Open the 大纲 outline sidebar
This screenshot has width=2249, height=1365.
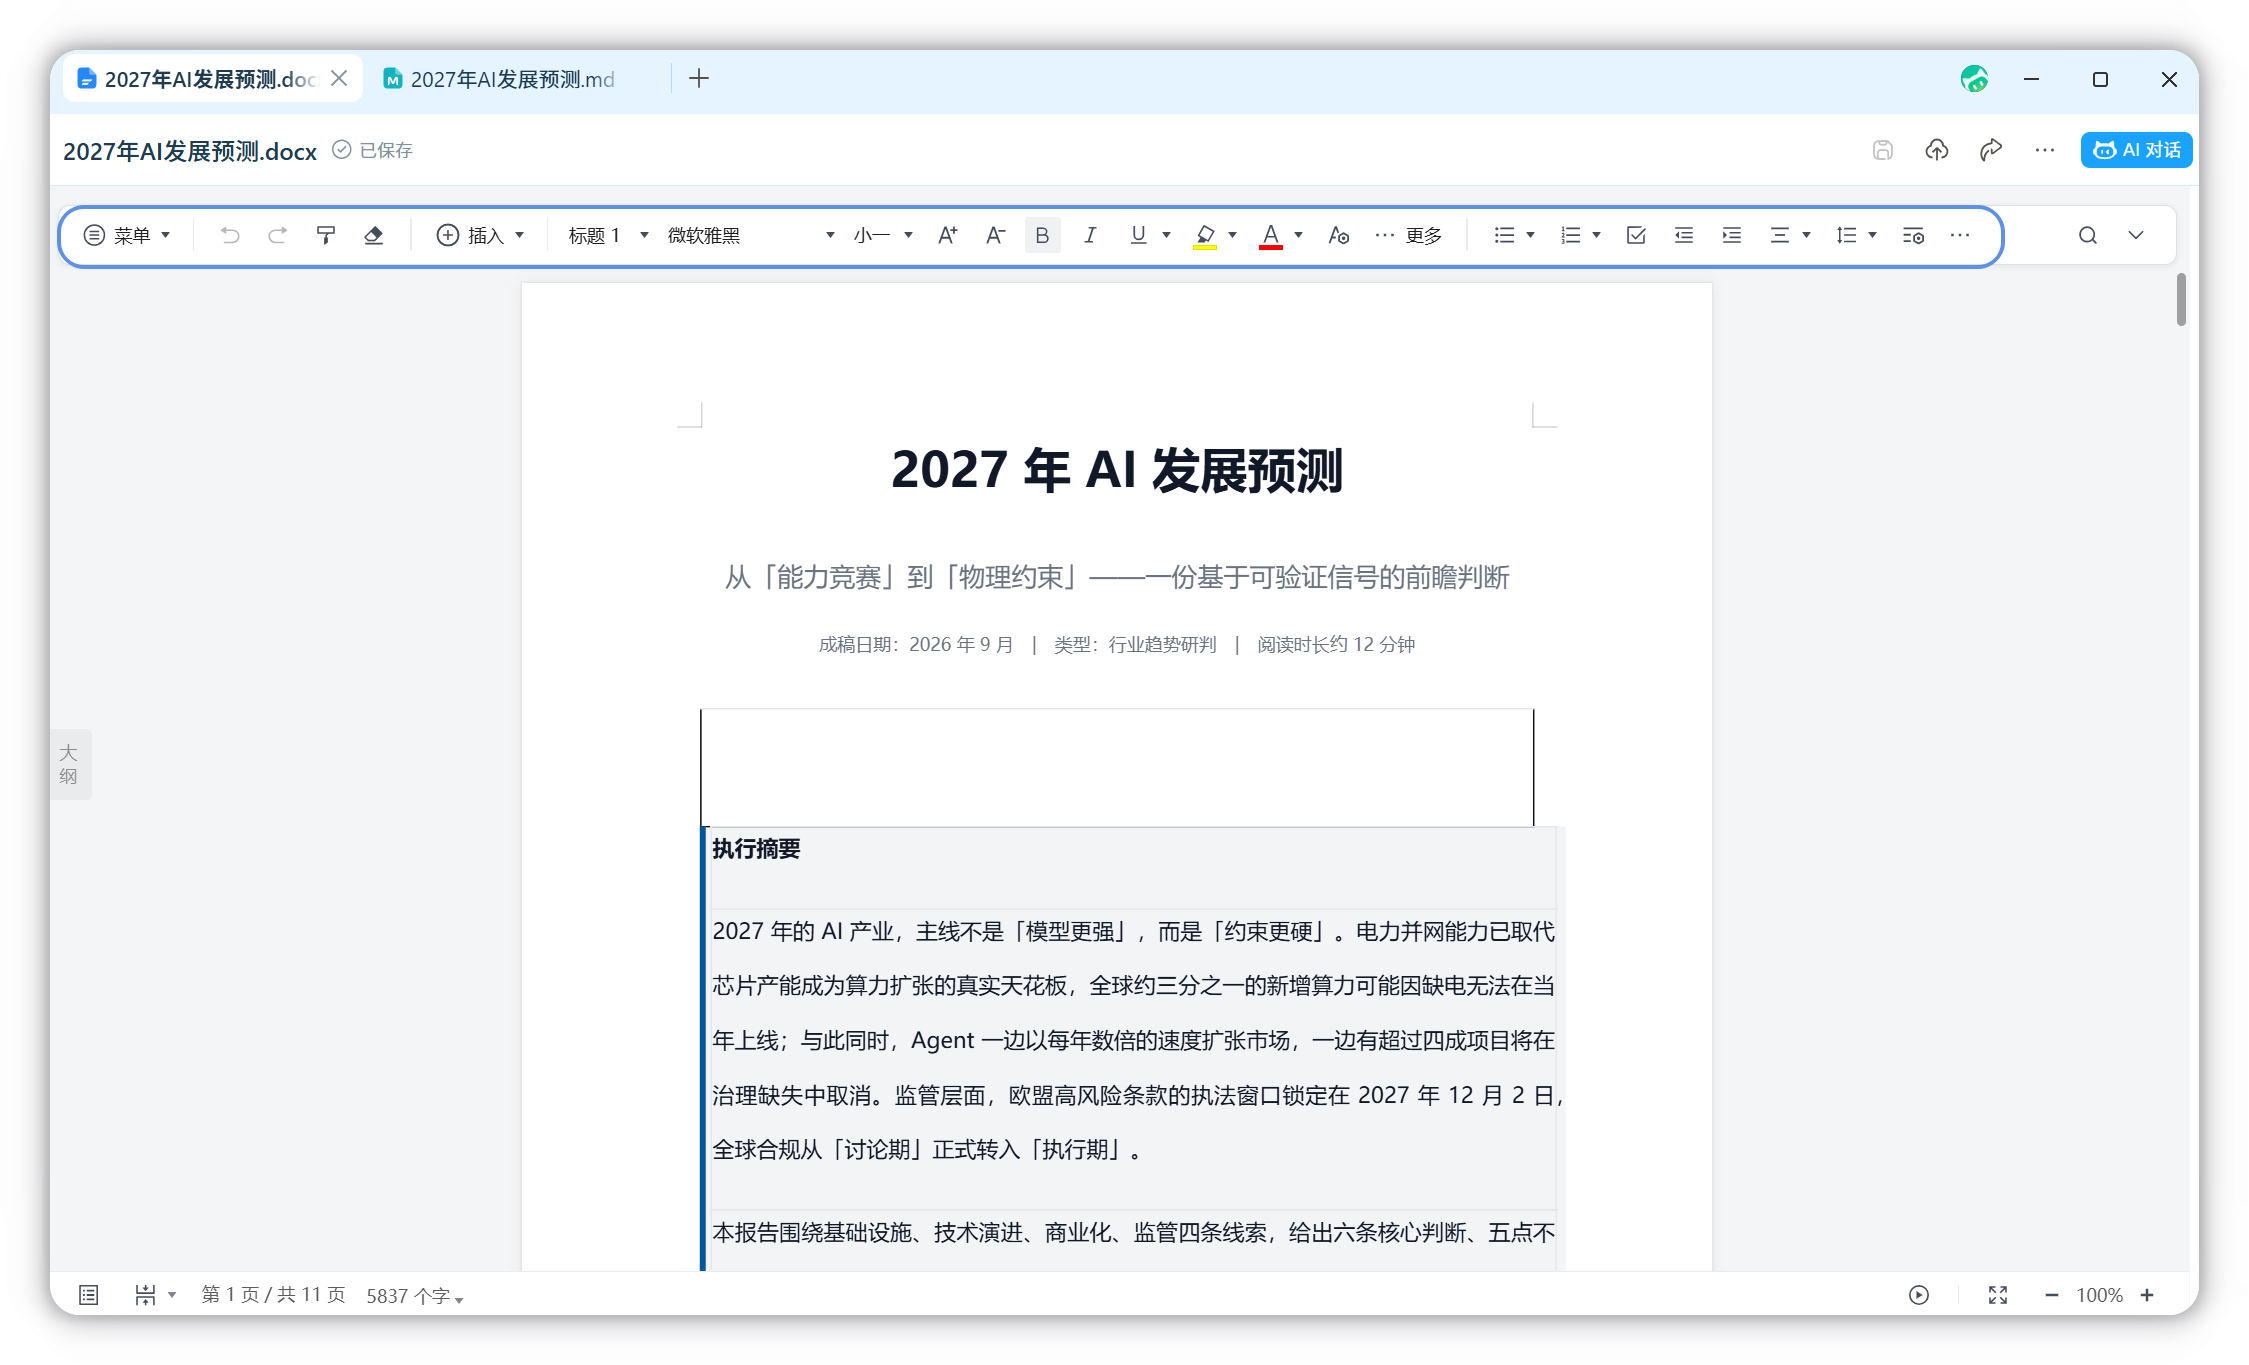click(69, 764)
